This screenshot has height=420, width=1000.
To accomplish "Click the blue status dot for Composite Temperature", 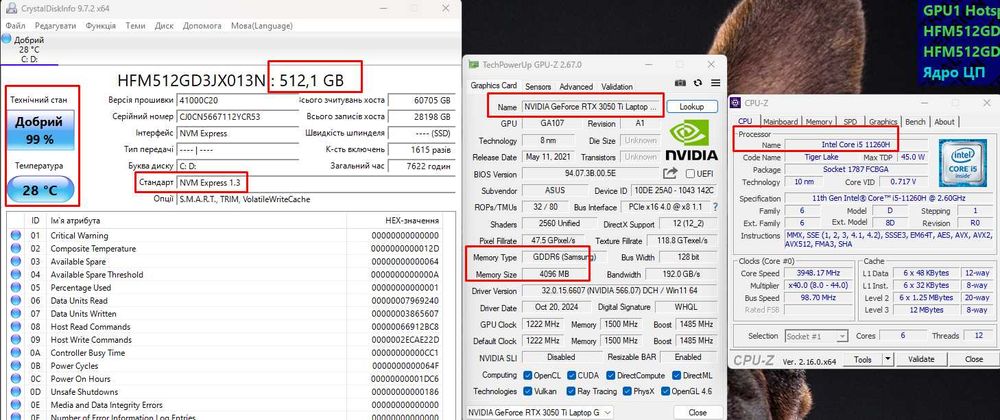I will coord(16,249).
